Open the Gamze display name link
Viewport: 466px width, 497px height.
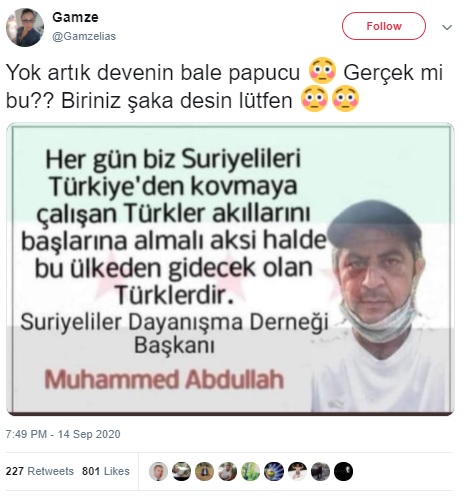click(75, 17)
